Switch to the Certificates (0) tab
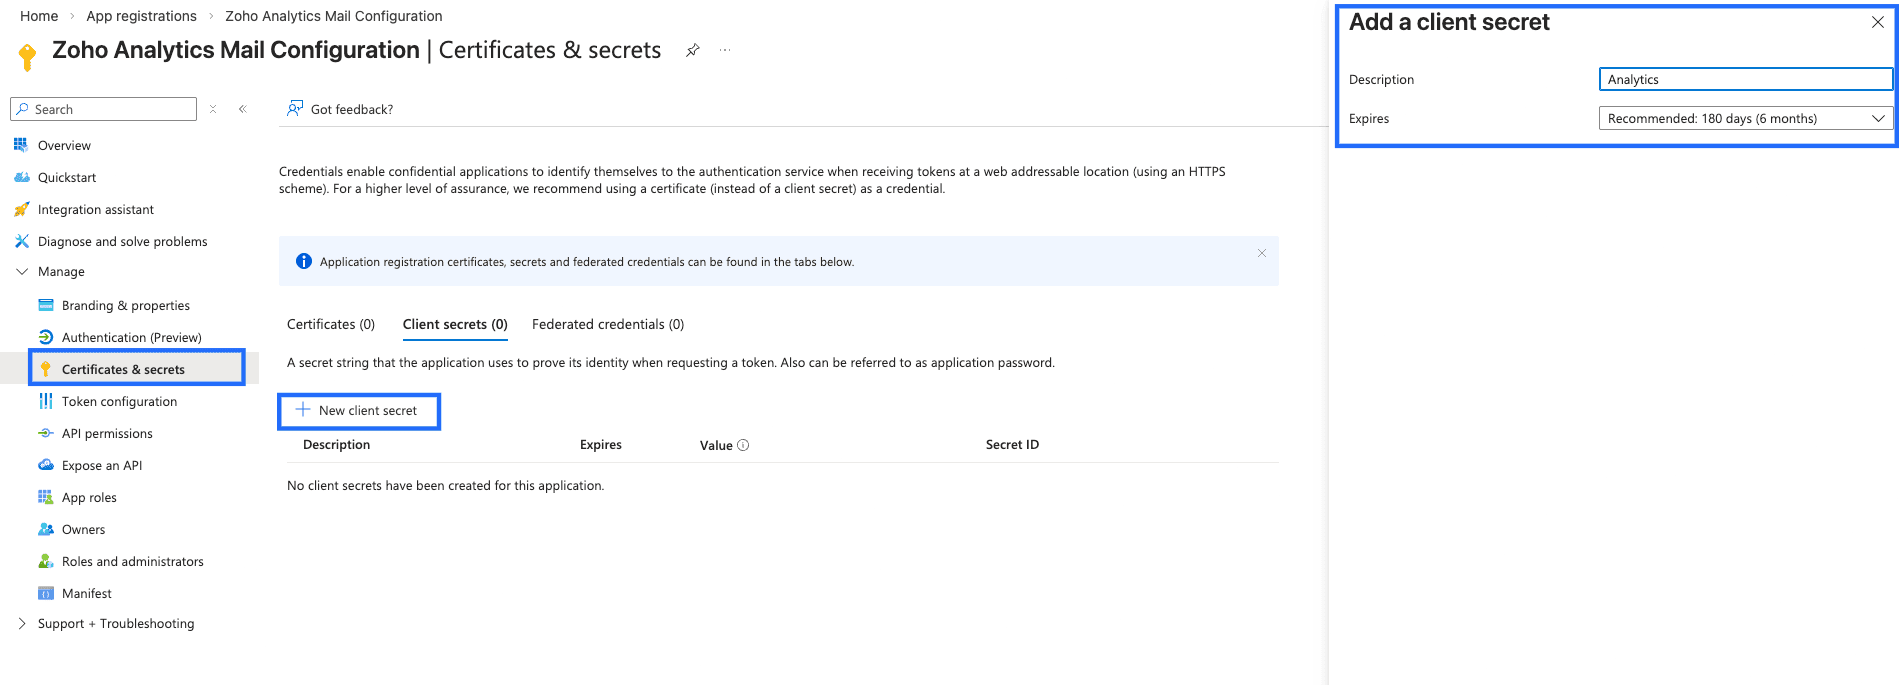Image resolution: width=1899 pixels, height=685 pixels. point(331,324)
